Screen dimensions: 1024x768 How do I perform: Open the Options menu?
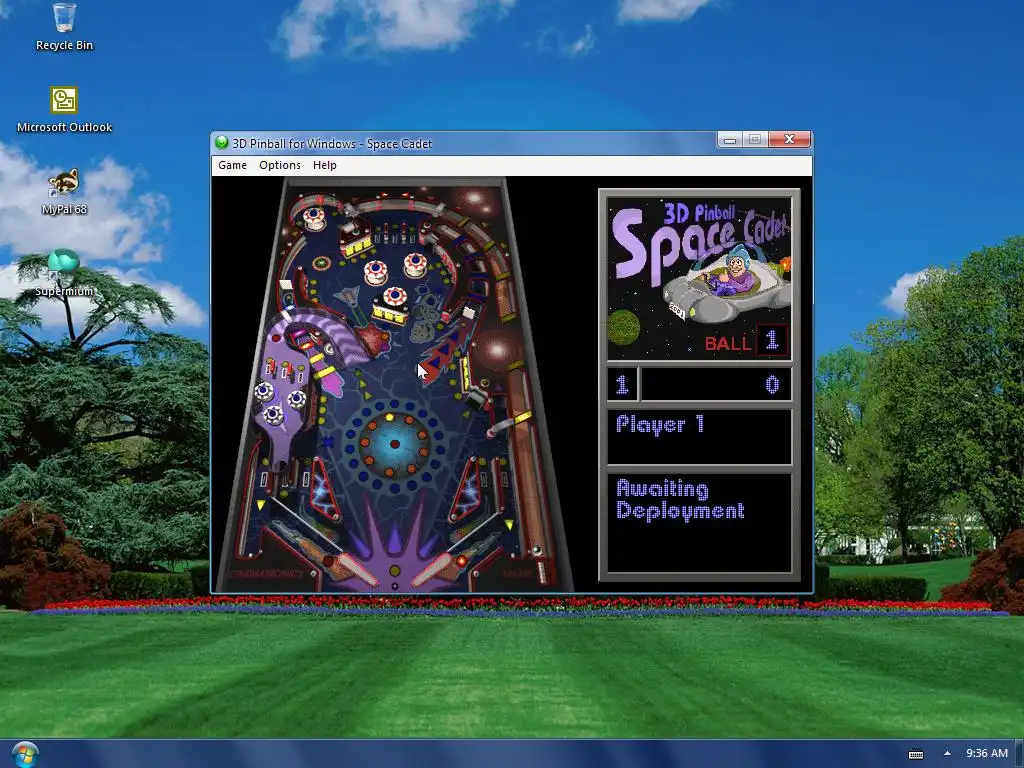280,165
